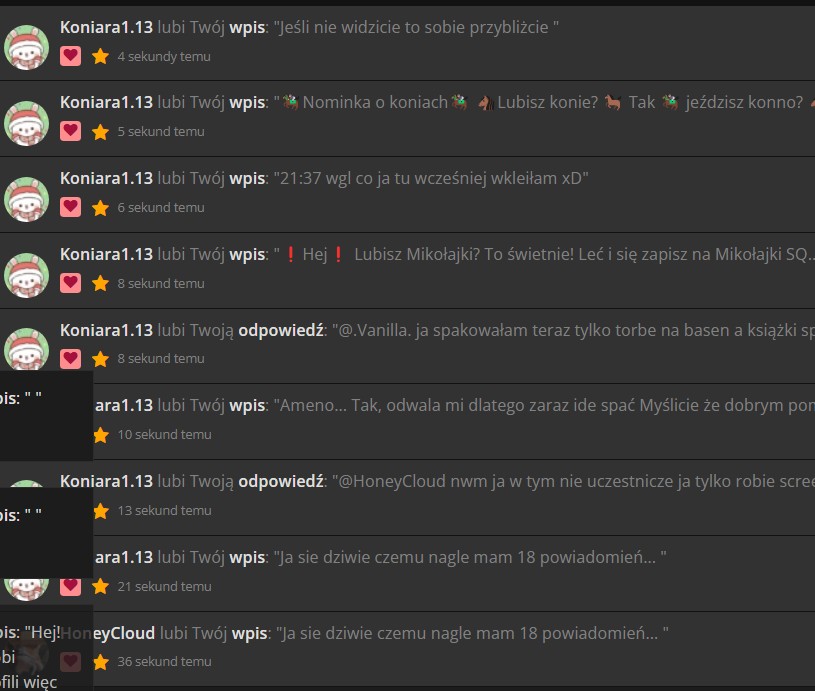This screenshot has width=815, height=691.
Task: Open Koniara1.13 profile link in top notification
Action: point(106,27)
